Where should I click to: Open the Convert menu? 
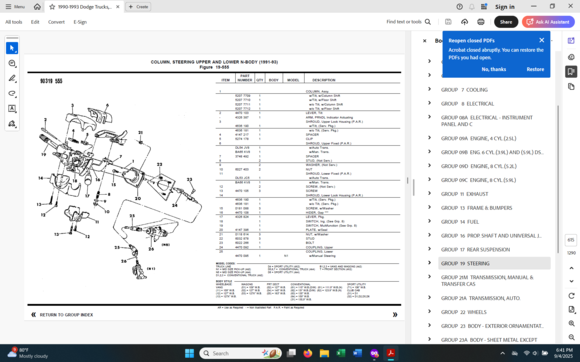56,22
